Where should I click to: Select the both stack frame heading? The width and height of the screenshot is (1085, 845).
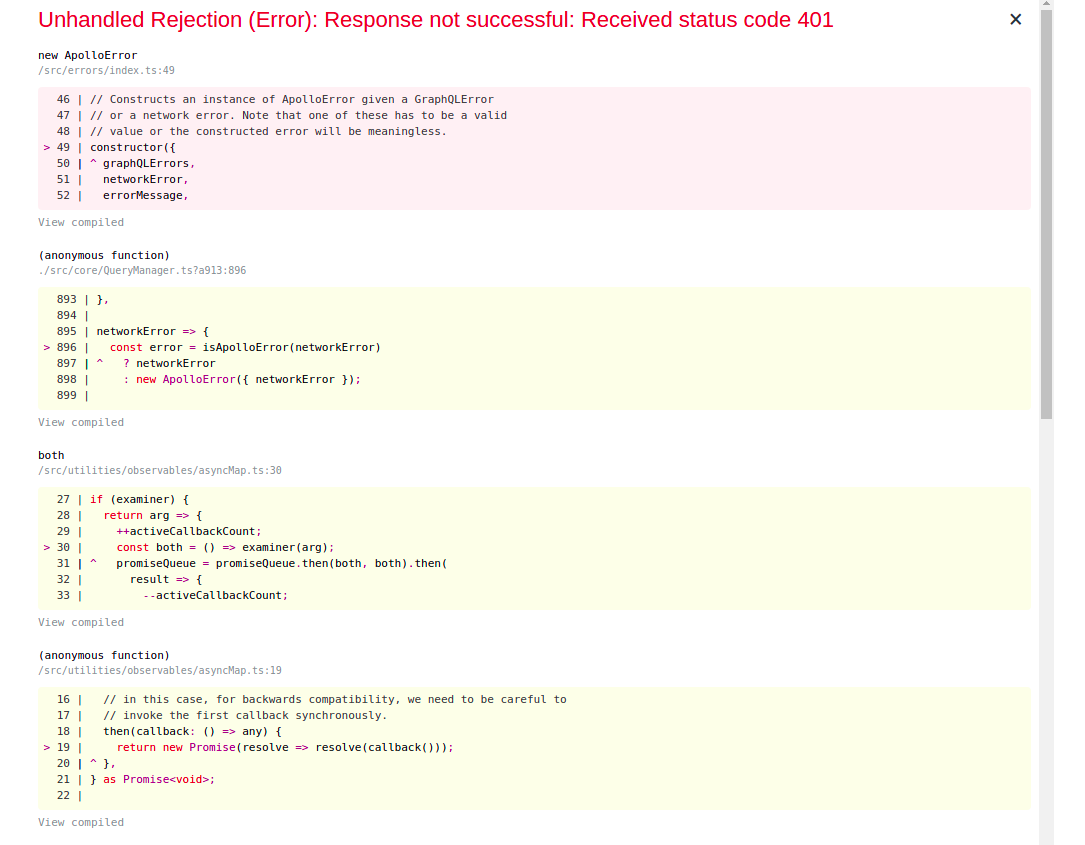51,455
